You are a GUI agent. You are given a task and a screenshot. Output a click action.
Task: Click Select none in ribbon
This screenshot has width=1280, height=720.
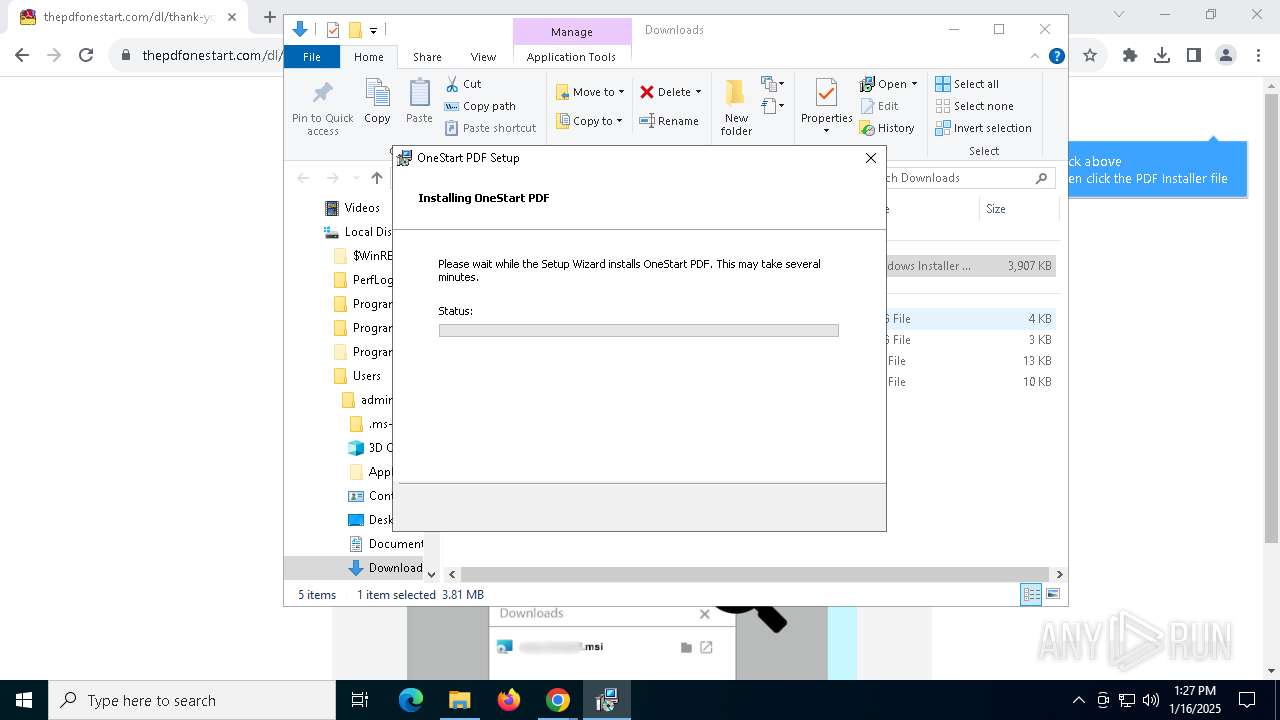click(974, 106)
